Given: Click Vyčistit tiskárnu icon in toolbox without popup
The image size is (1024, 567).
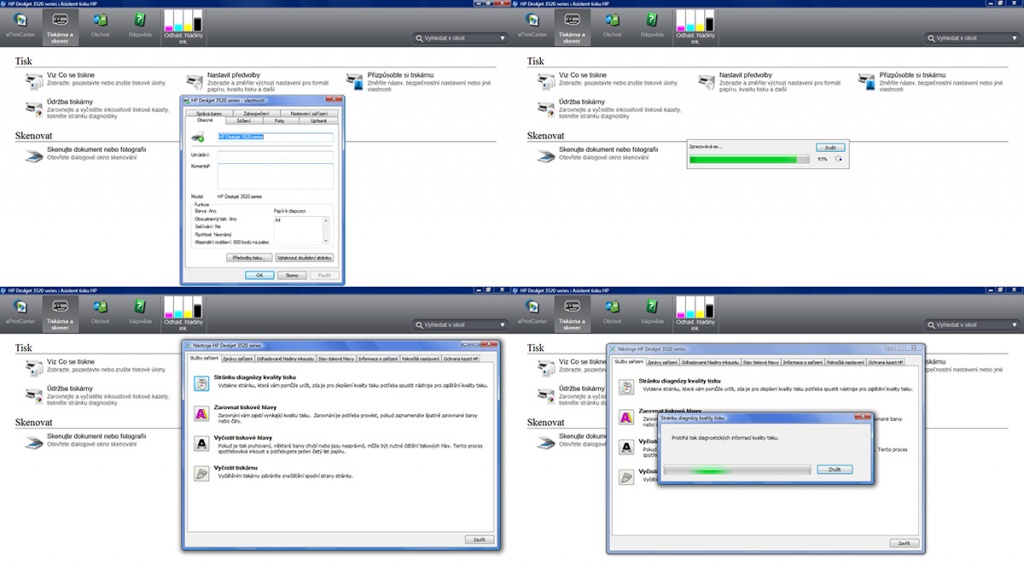Looking at the screenshot, I should tap(202, 474).
